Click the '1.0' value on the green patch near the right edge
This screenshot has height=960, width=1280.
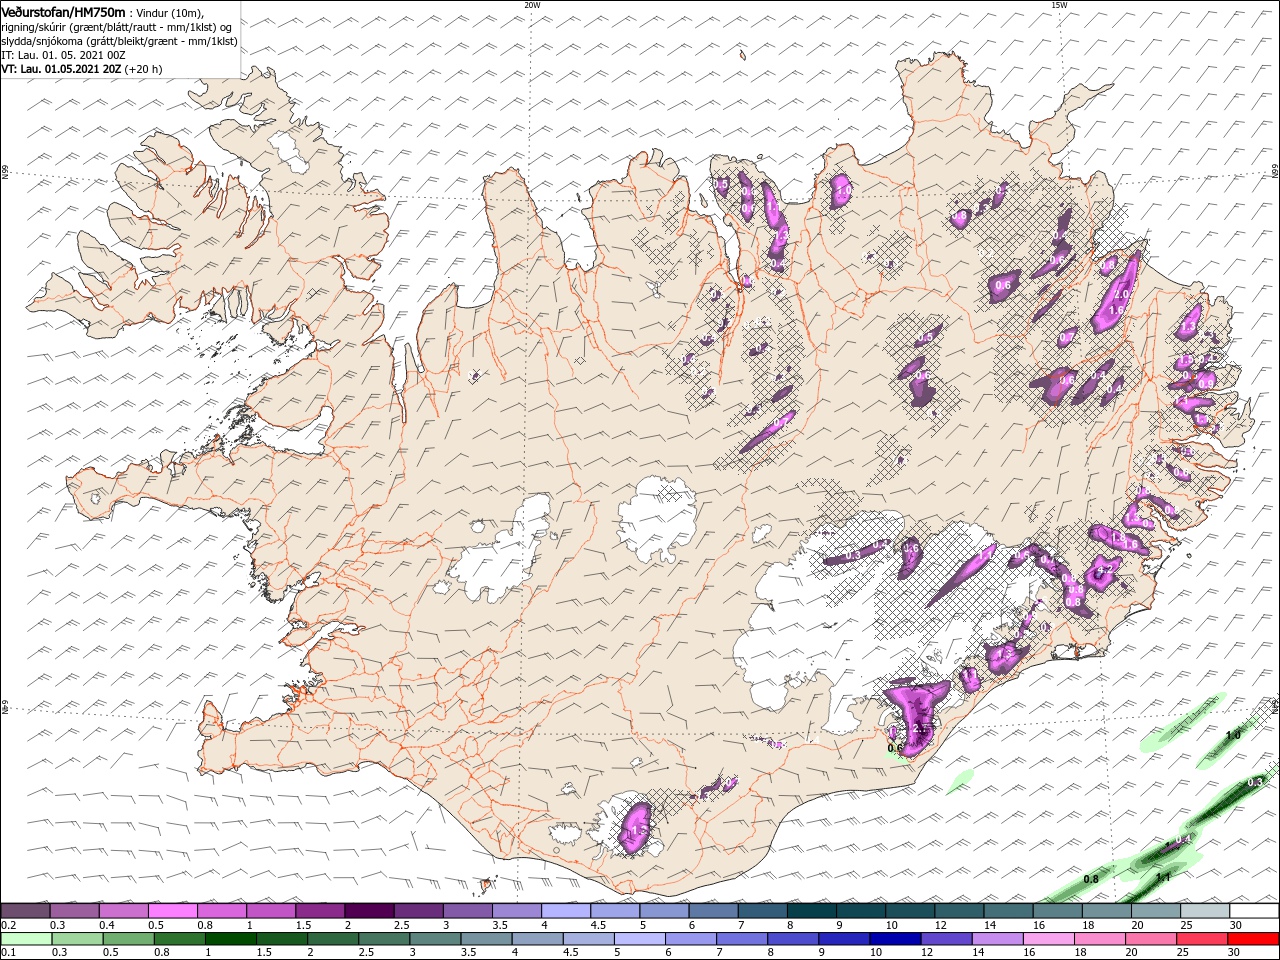pyautogui.click(x=1233, y=735)
